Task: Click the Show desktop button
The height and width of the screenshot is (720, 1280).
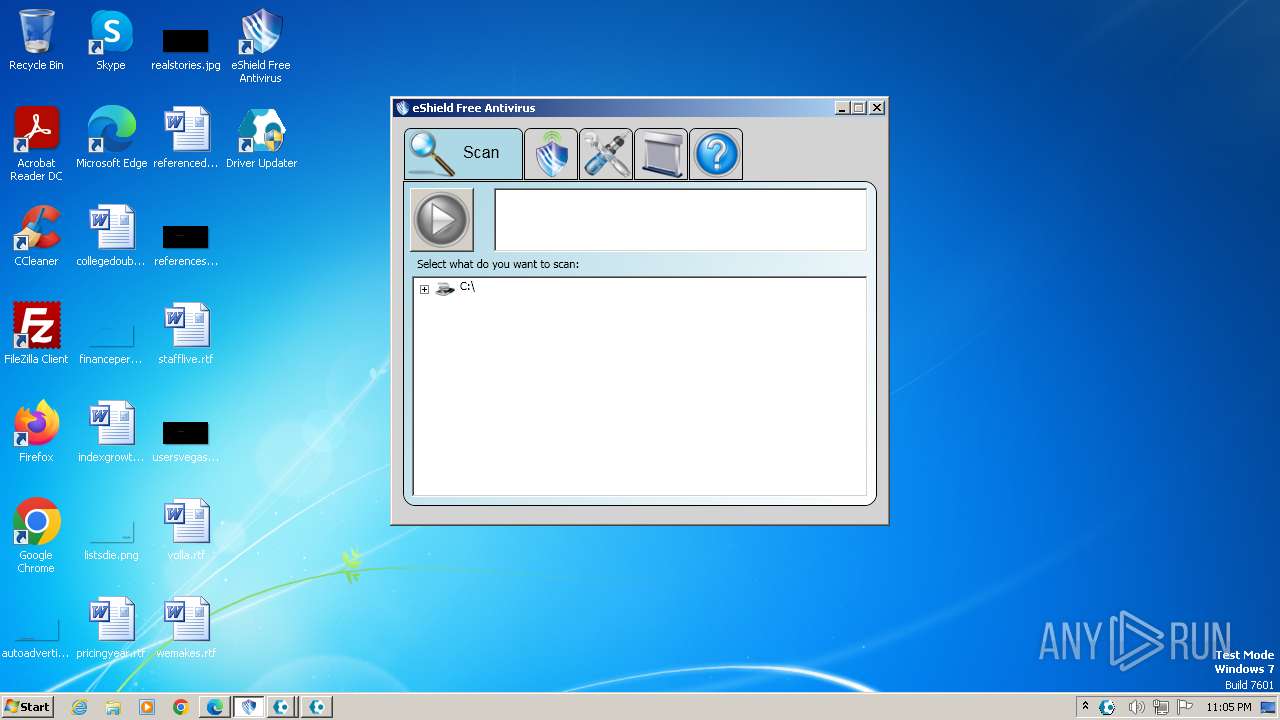Action: coord(1269,707)
